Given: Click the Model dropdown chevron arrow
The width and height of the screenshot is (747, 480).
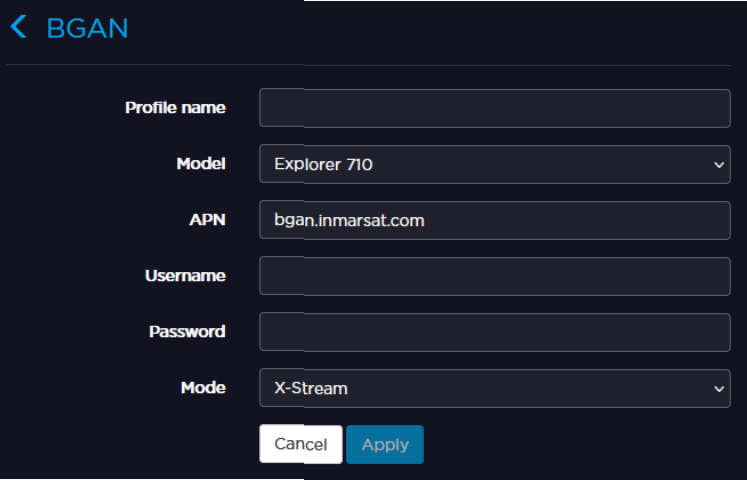Looking at the screenshot, I should pyautogui.click(x=719, y=164).
